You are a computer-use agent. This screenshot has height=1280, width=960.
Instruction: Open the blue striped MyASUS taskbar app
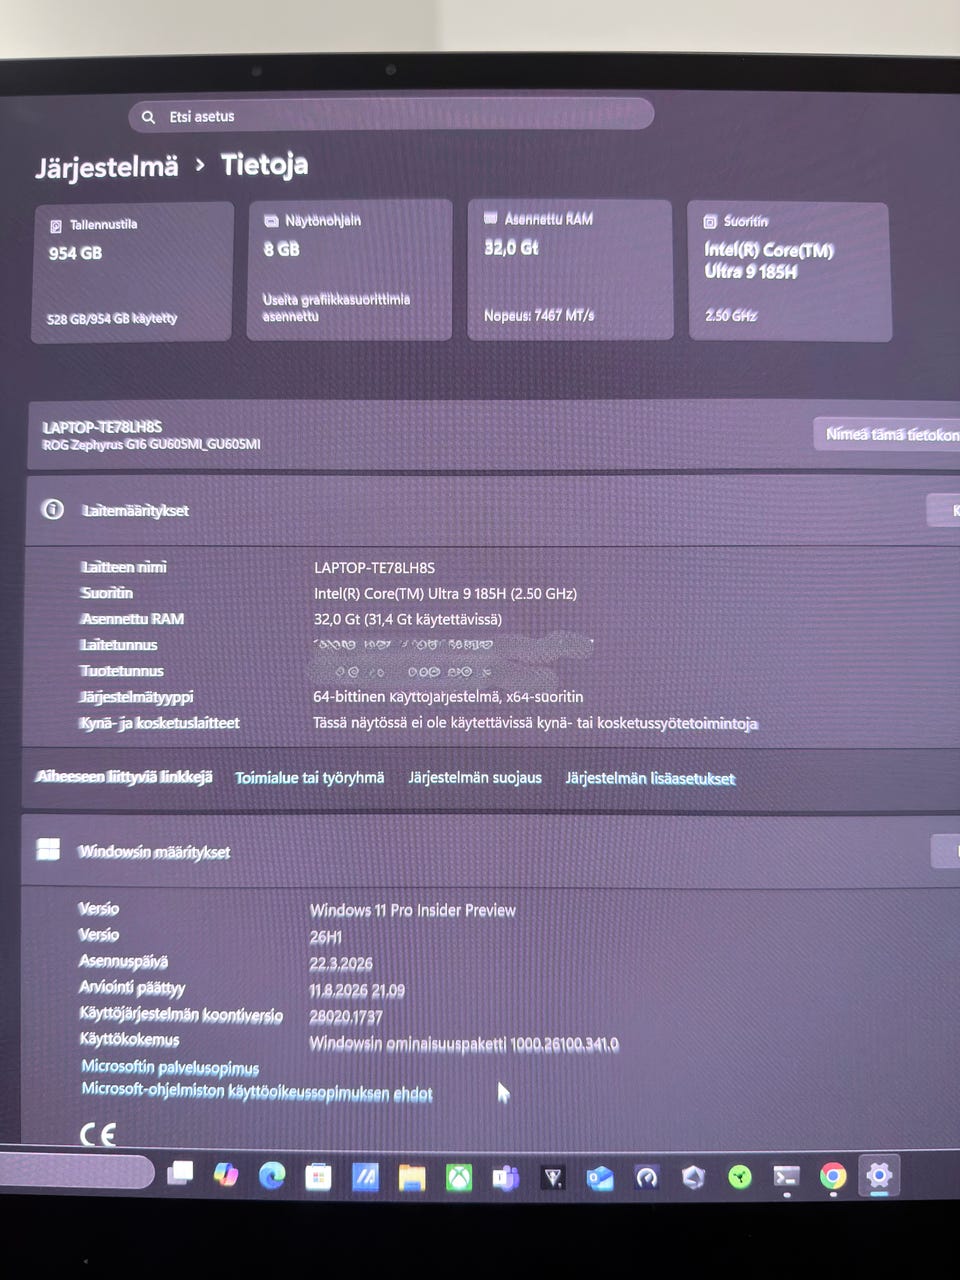(365, 1177)
